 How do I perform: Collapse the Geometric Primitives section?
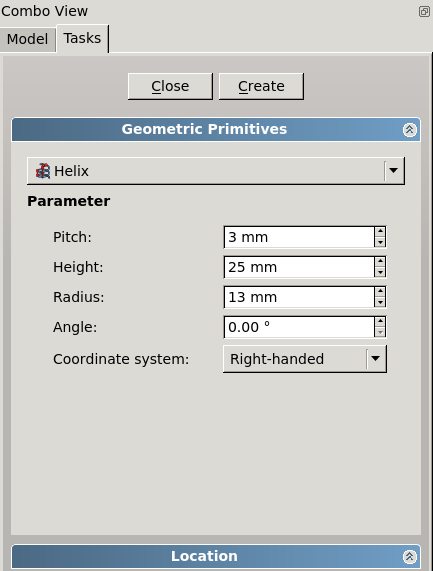point(409,130)
